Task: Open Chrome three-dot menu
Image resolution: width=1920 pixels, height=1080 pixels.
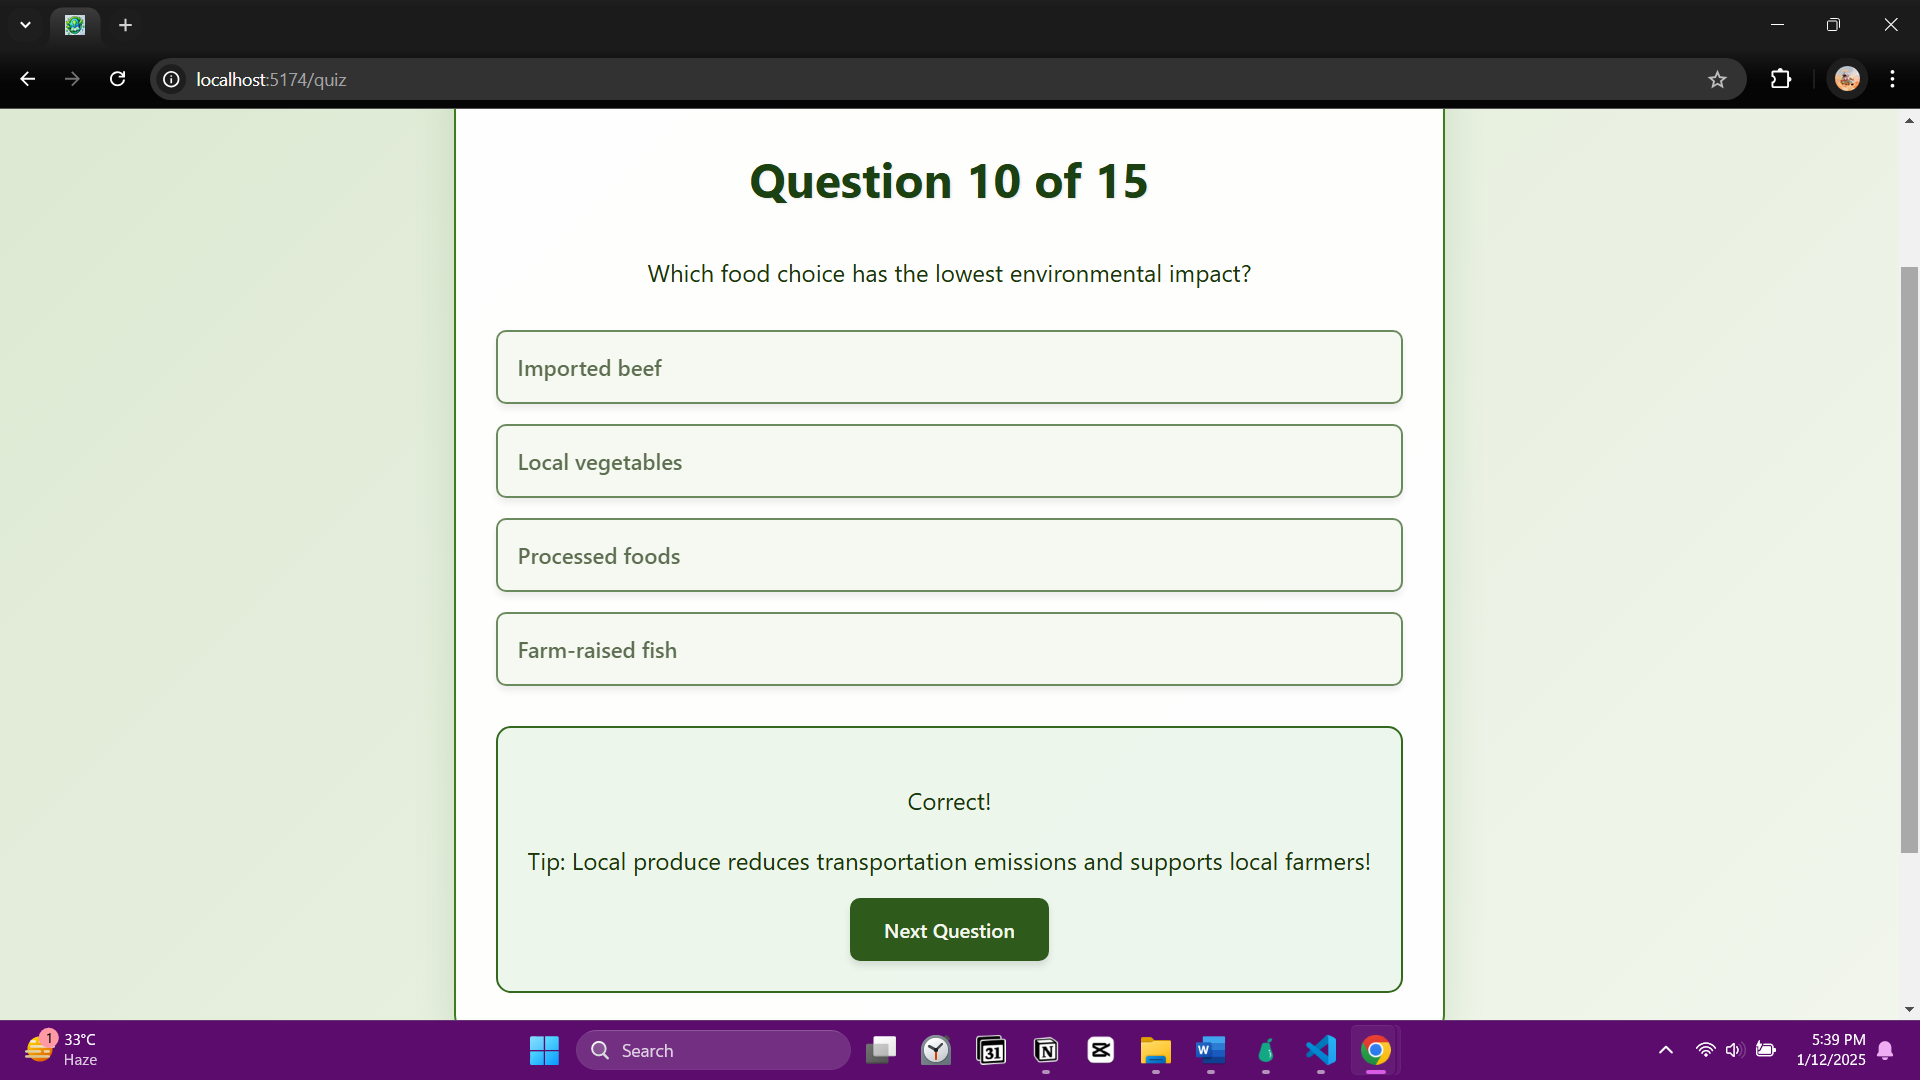Action: (x=1892, y=79)
